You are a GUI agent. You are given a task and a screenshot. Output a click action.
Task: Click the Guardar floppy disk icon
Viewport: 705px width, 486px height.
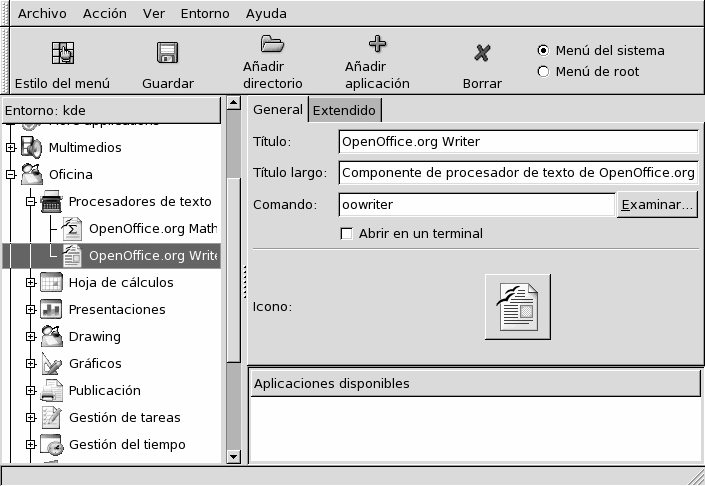[168, 53]
